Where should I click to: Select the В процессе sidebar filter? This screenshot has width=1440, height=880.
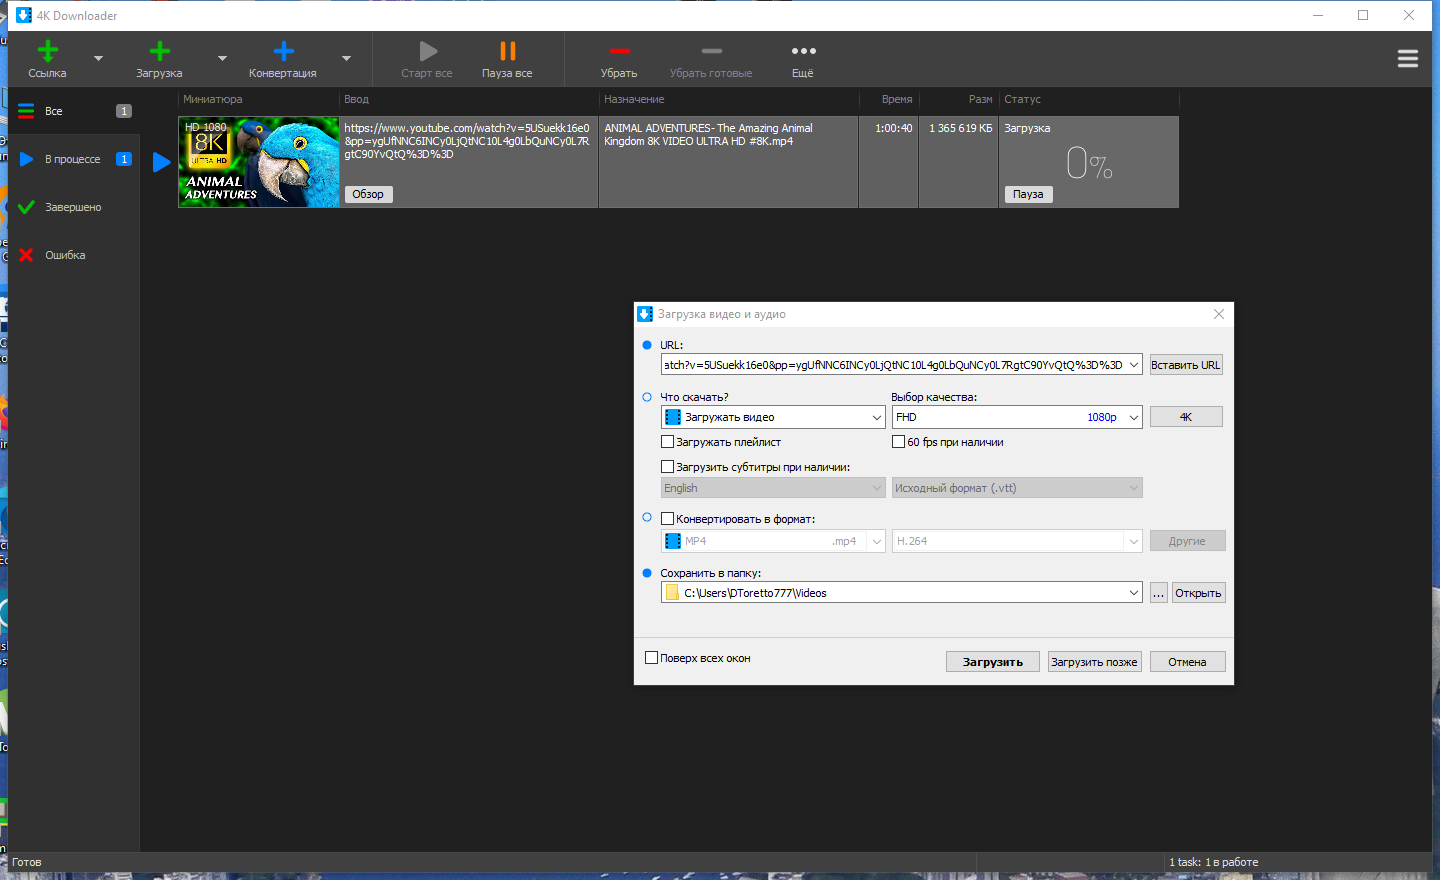pyautogui.click(x=74, y=159)
